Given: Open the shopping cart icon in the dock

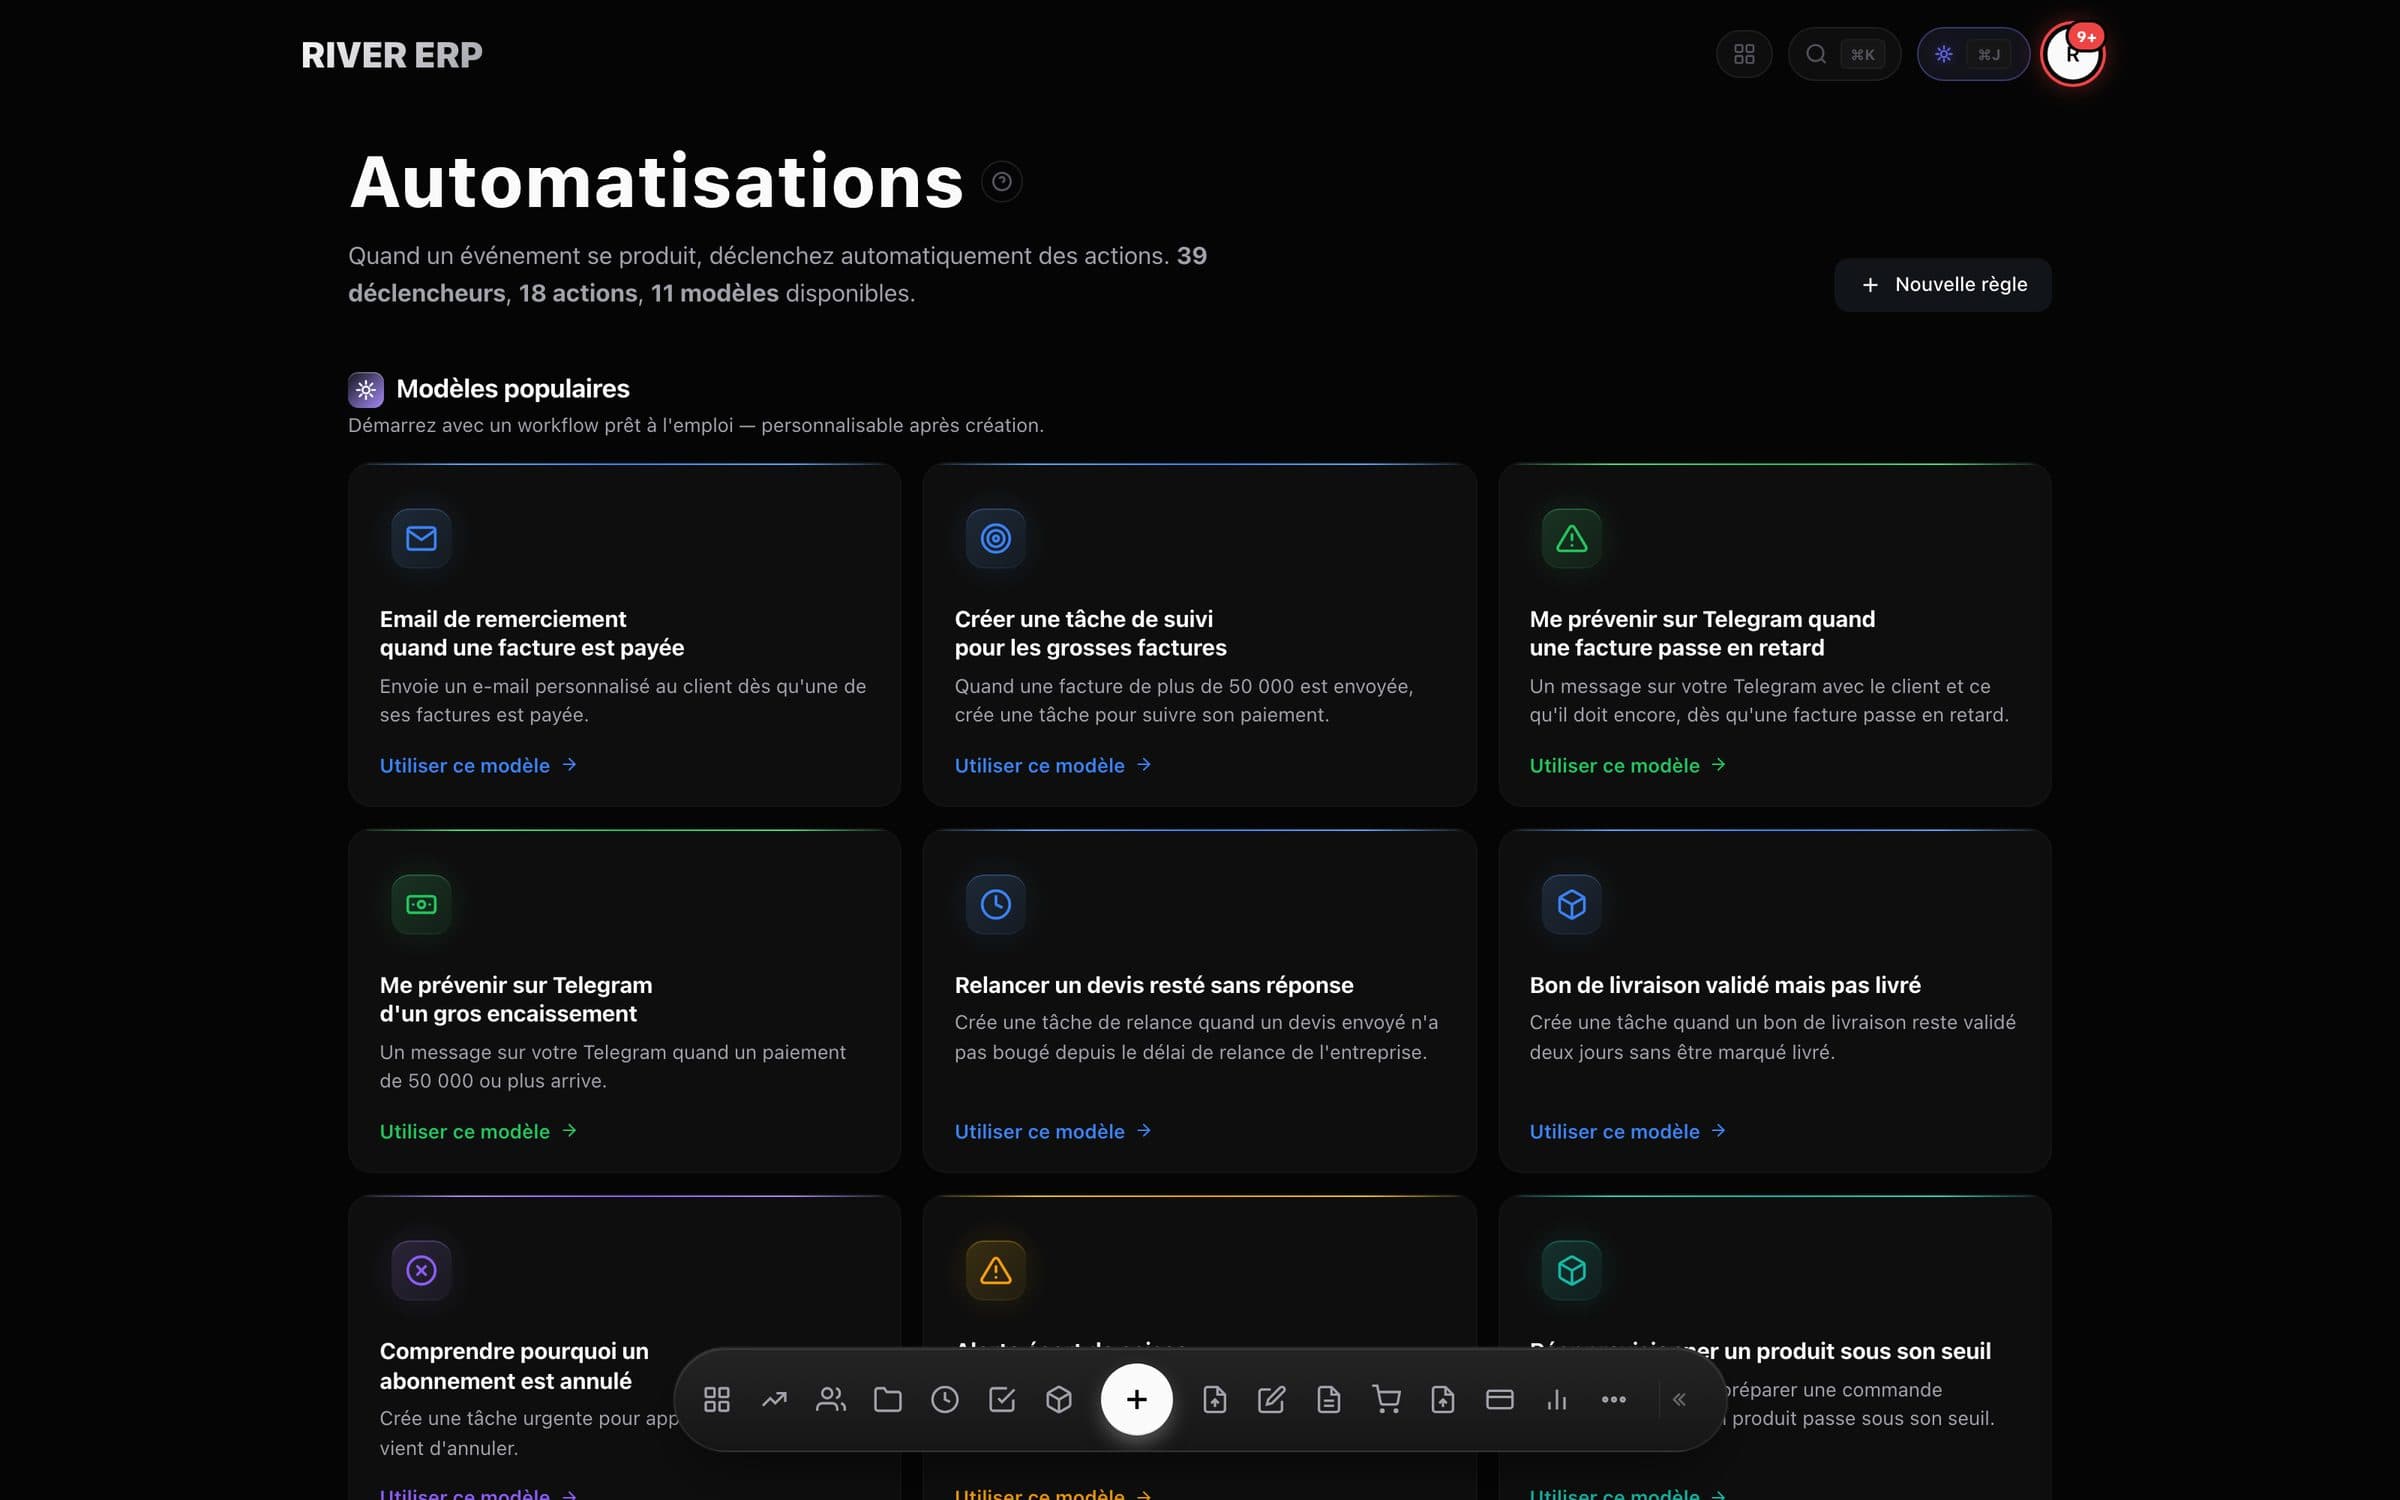Looking at the screenshot, I should point(1386,1399).
